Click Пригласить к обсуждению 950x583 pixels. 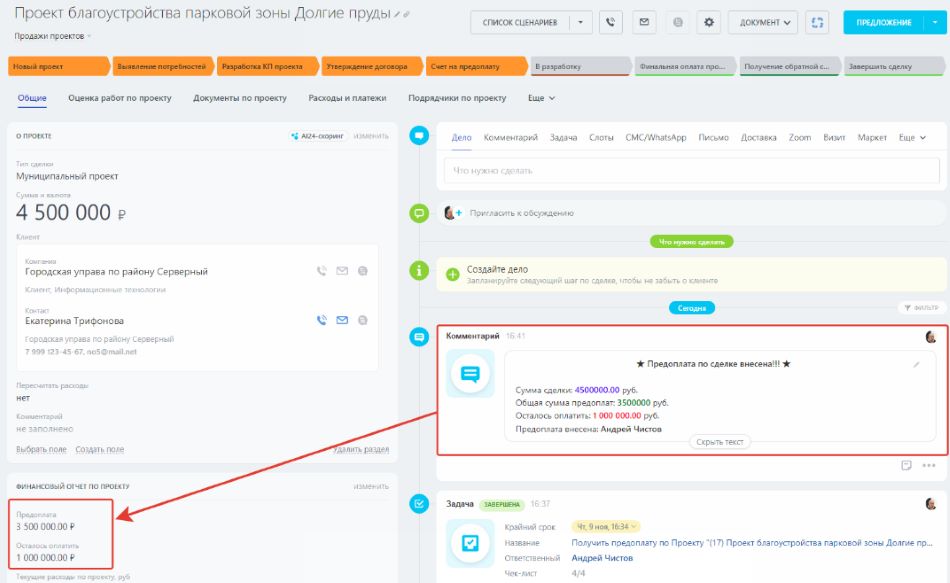522,213
